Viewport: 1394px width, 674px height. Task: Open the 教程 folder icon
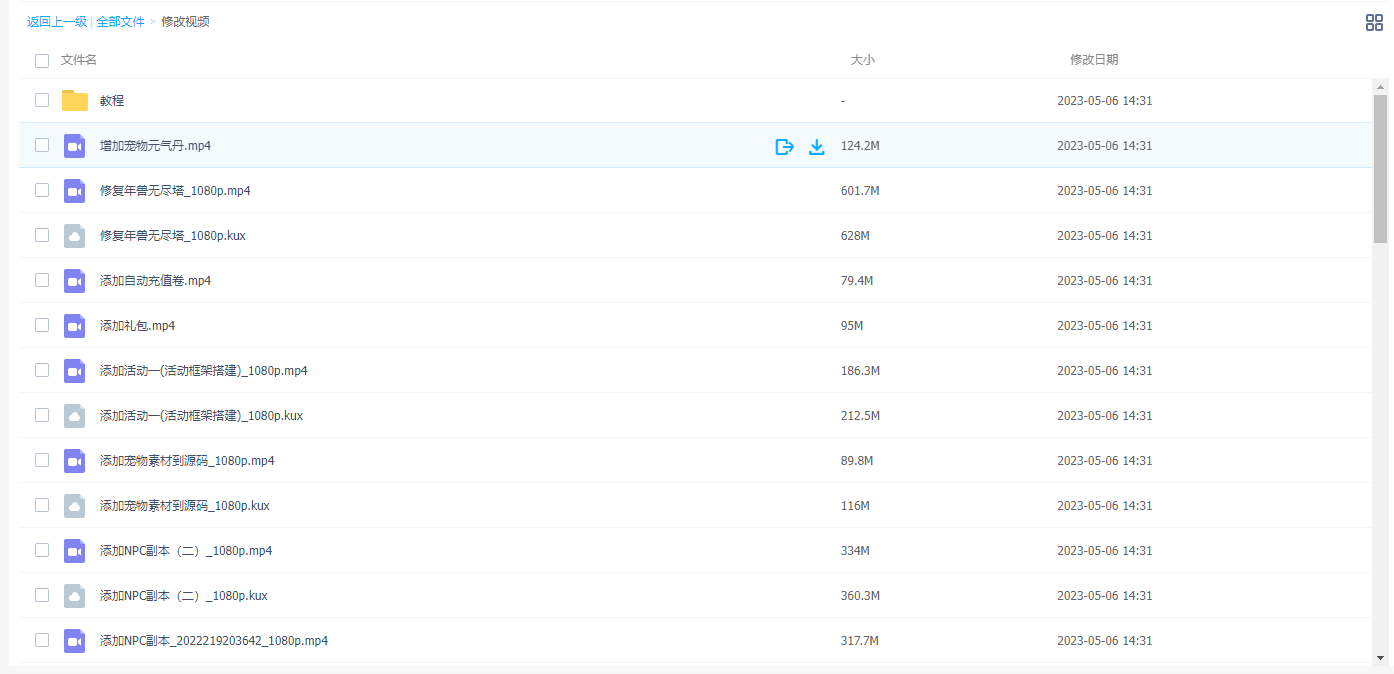click(x=75, y=101)
